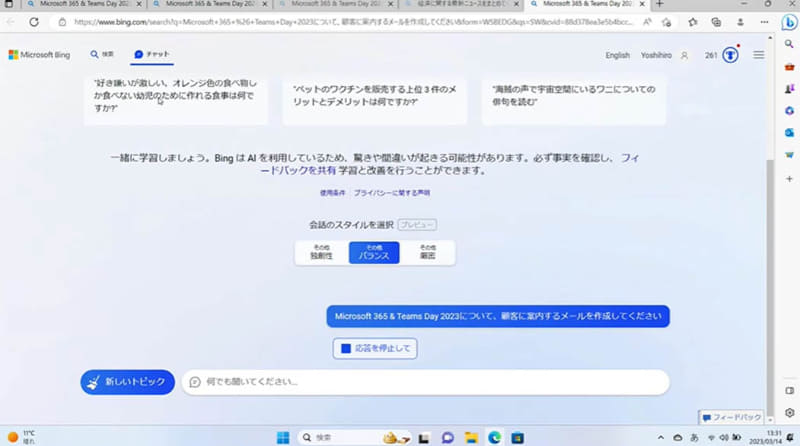The image size is (800, 446).
Task: Click the Microsoft Bing logo
Action: pyautogui.click(x=39, y=55)
